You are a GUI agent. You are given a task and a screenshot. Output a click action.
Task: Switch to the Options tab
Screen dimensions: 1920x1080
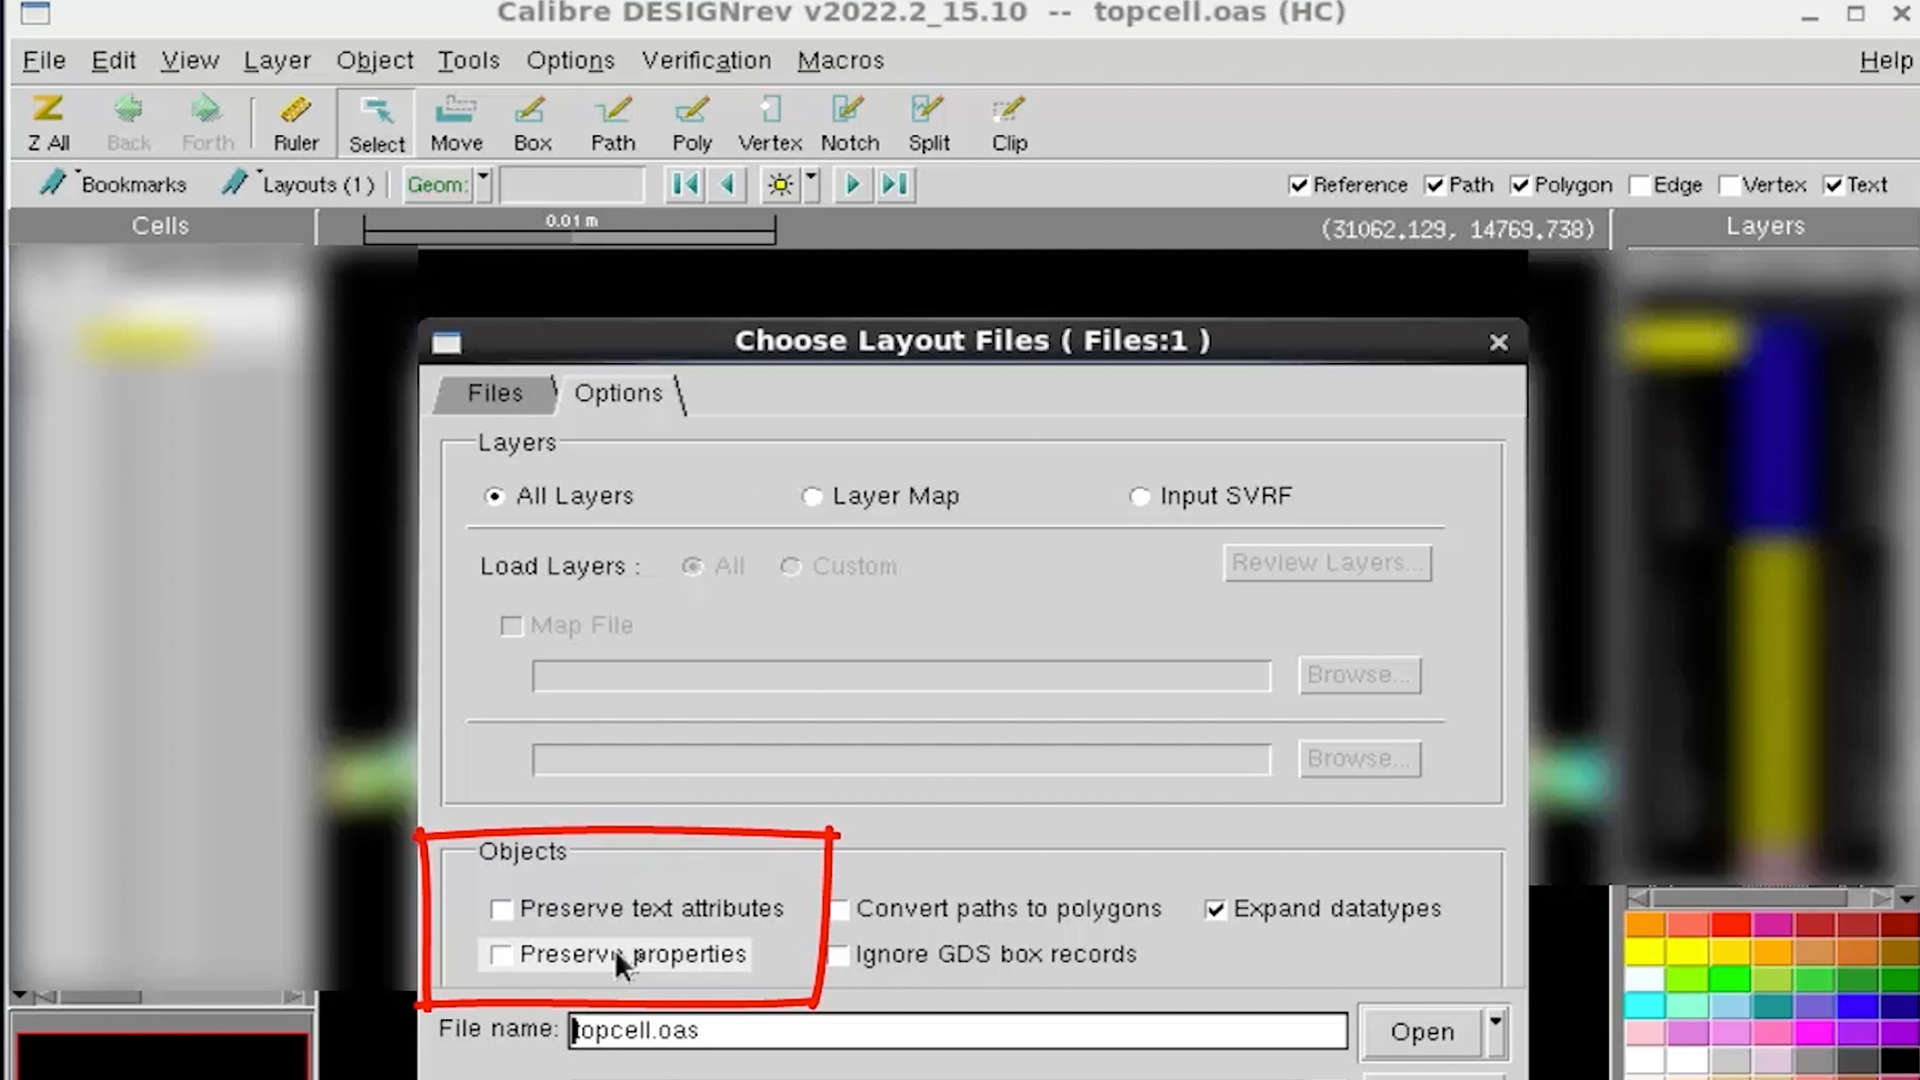point(616,393)
